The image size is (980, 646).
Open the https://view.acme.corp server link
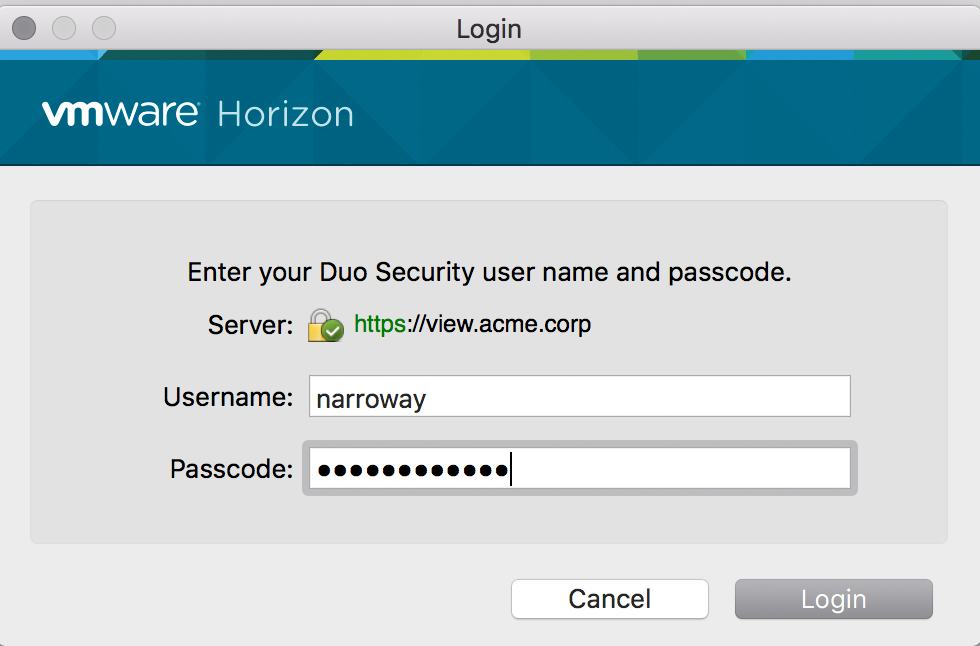point(471,323)
